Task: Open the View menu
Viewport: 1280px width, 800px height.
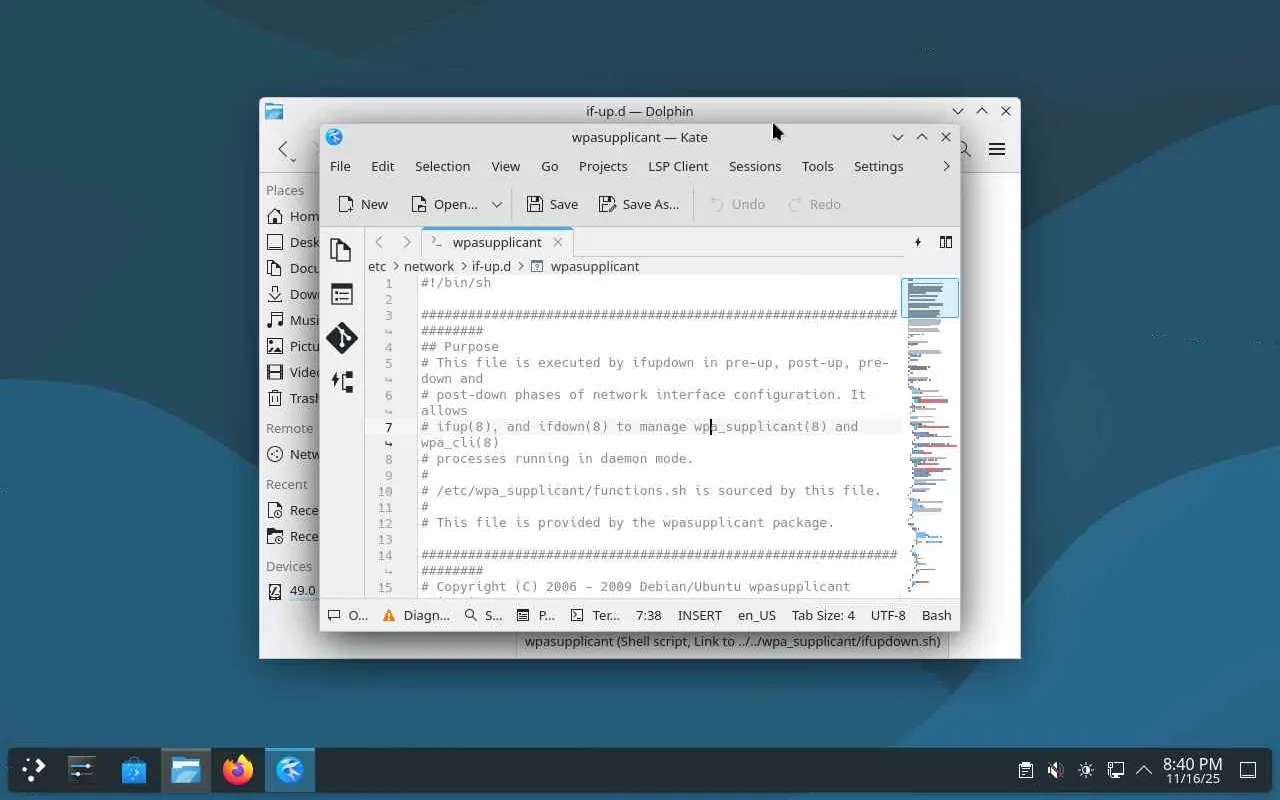Action: (505, 166)
